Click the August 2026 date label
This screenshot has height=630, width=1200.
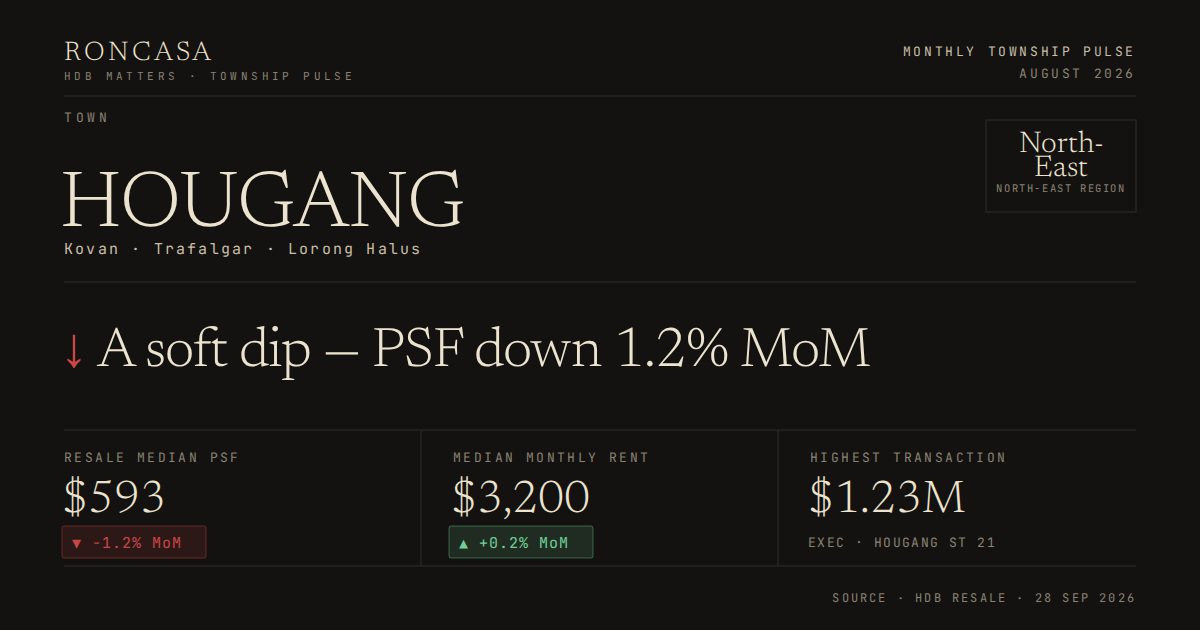click(1077, 74)
